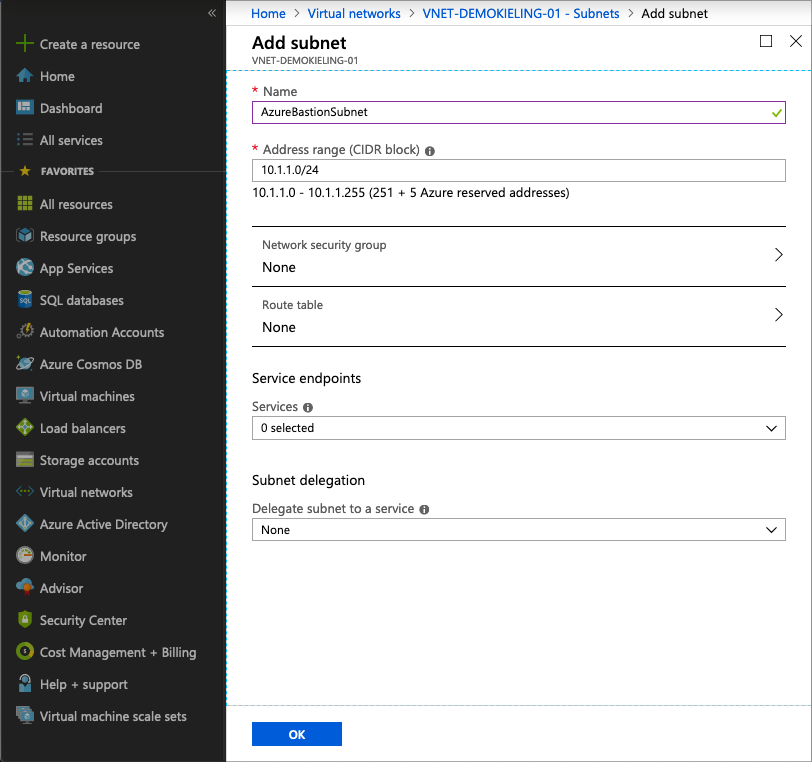Click the Security Center label in sidebar
Image resolution: width=812 pixels, height=762 pixels.
click(x=83, y=621)
